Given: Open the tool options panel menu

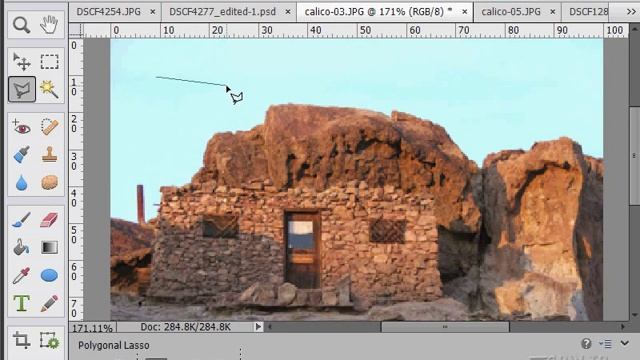Looking at the screenshot, I should pyautogui.click(x=605, y=344).
